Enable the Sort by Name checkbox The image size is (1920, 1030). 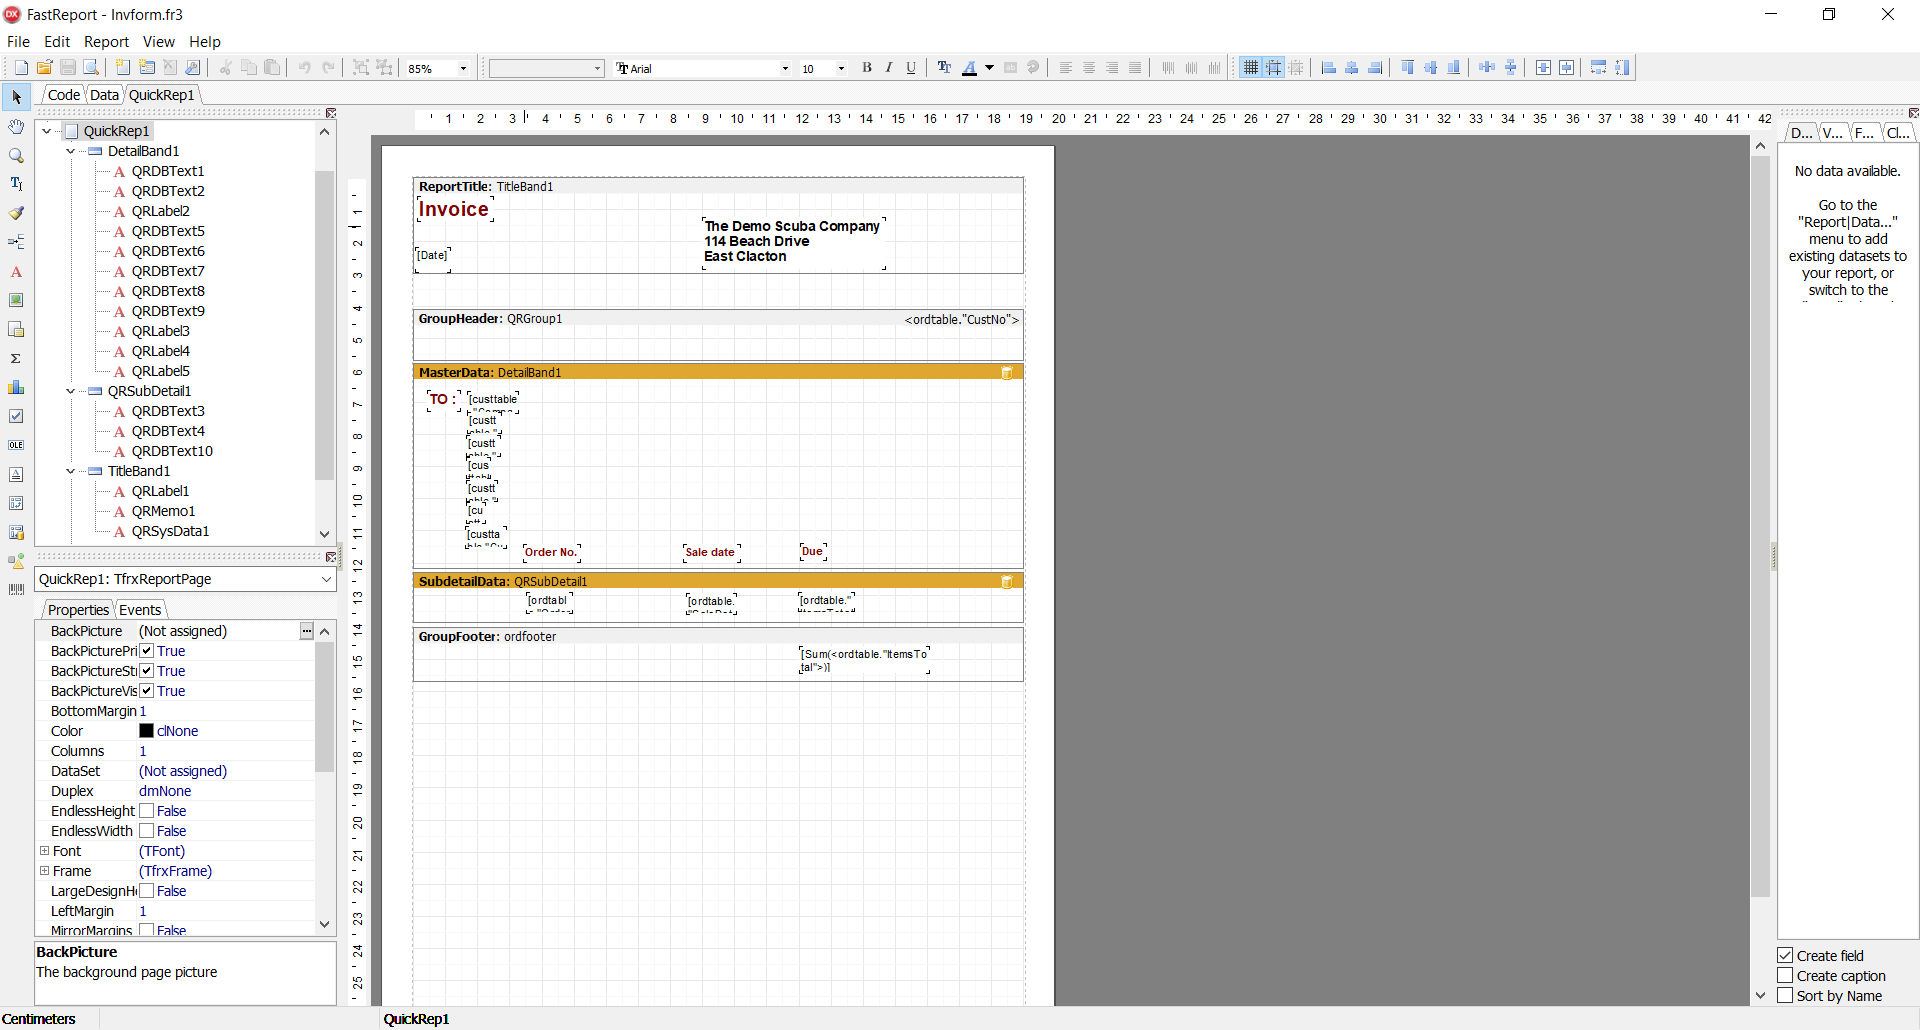tap(1785, 996)
